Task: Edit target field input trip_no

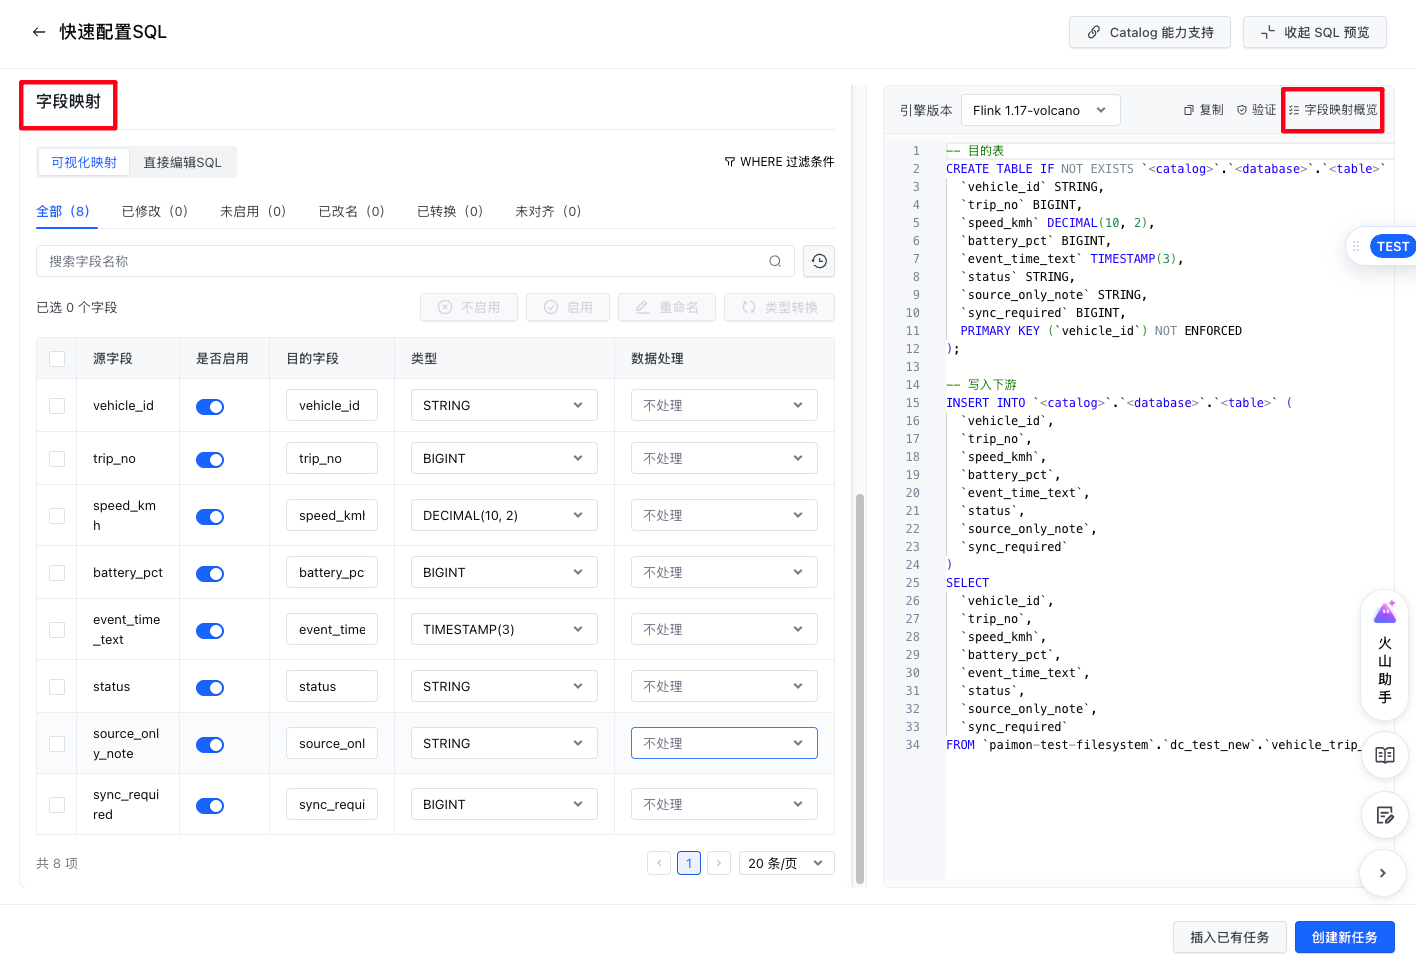Action: click(332, 458)
